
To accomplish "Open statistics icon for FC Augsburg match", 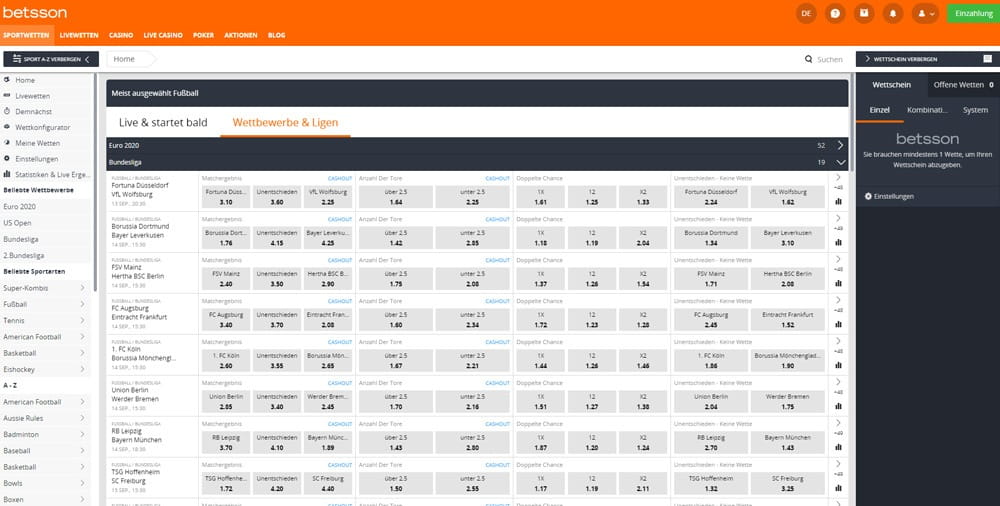I will (x=838, y=324).
